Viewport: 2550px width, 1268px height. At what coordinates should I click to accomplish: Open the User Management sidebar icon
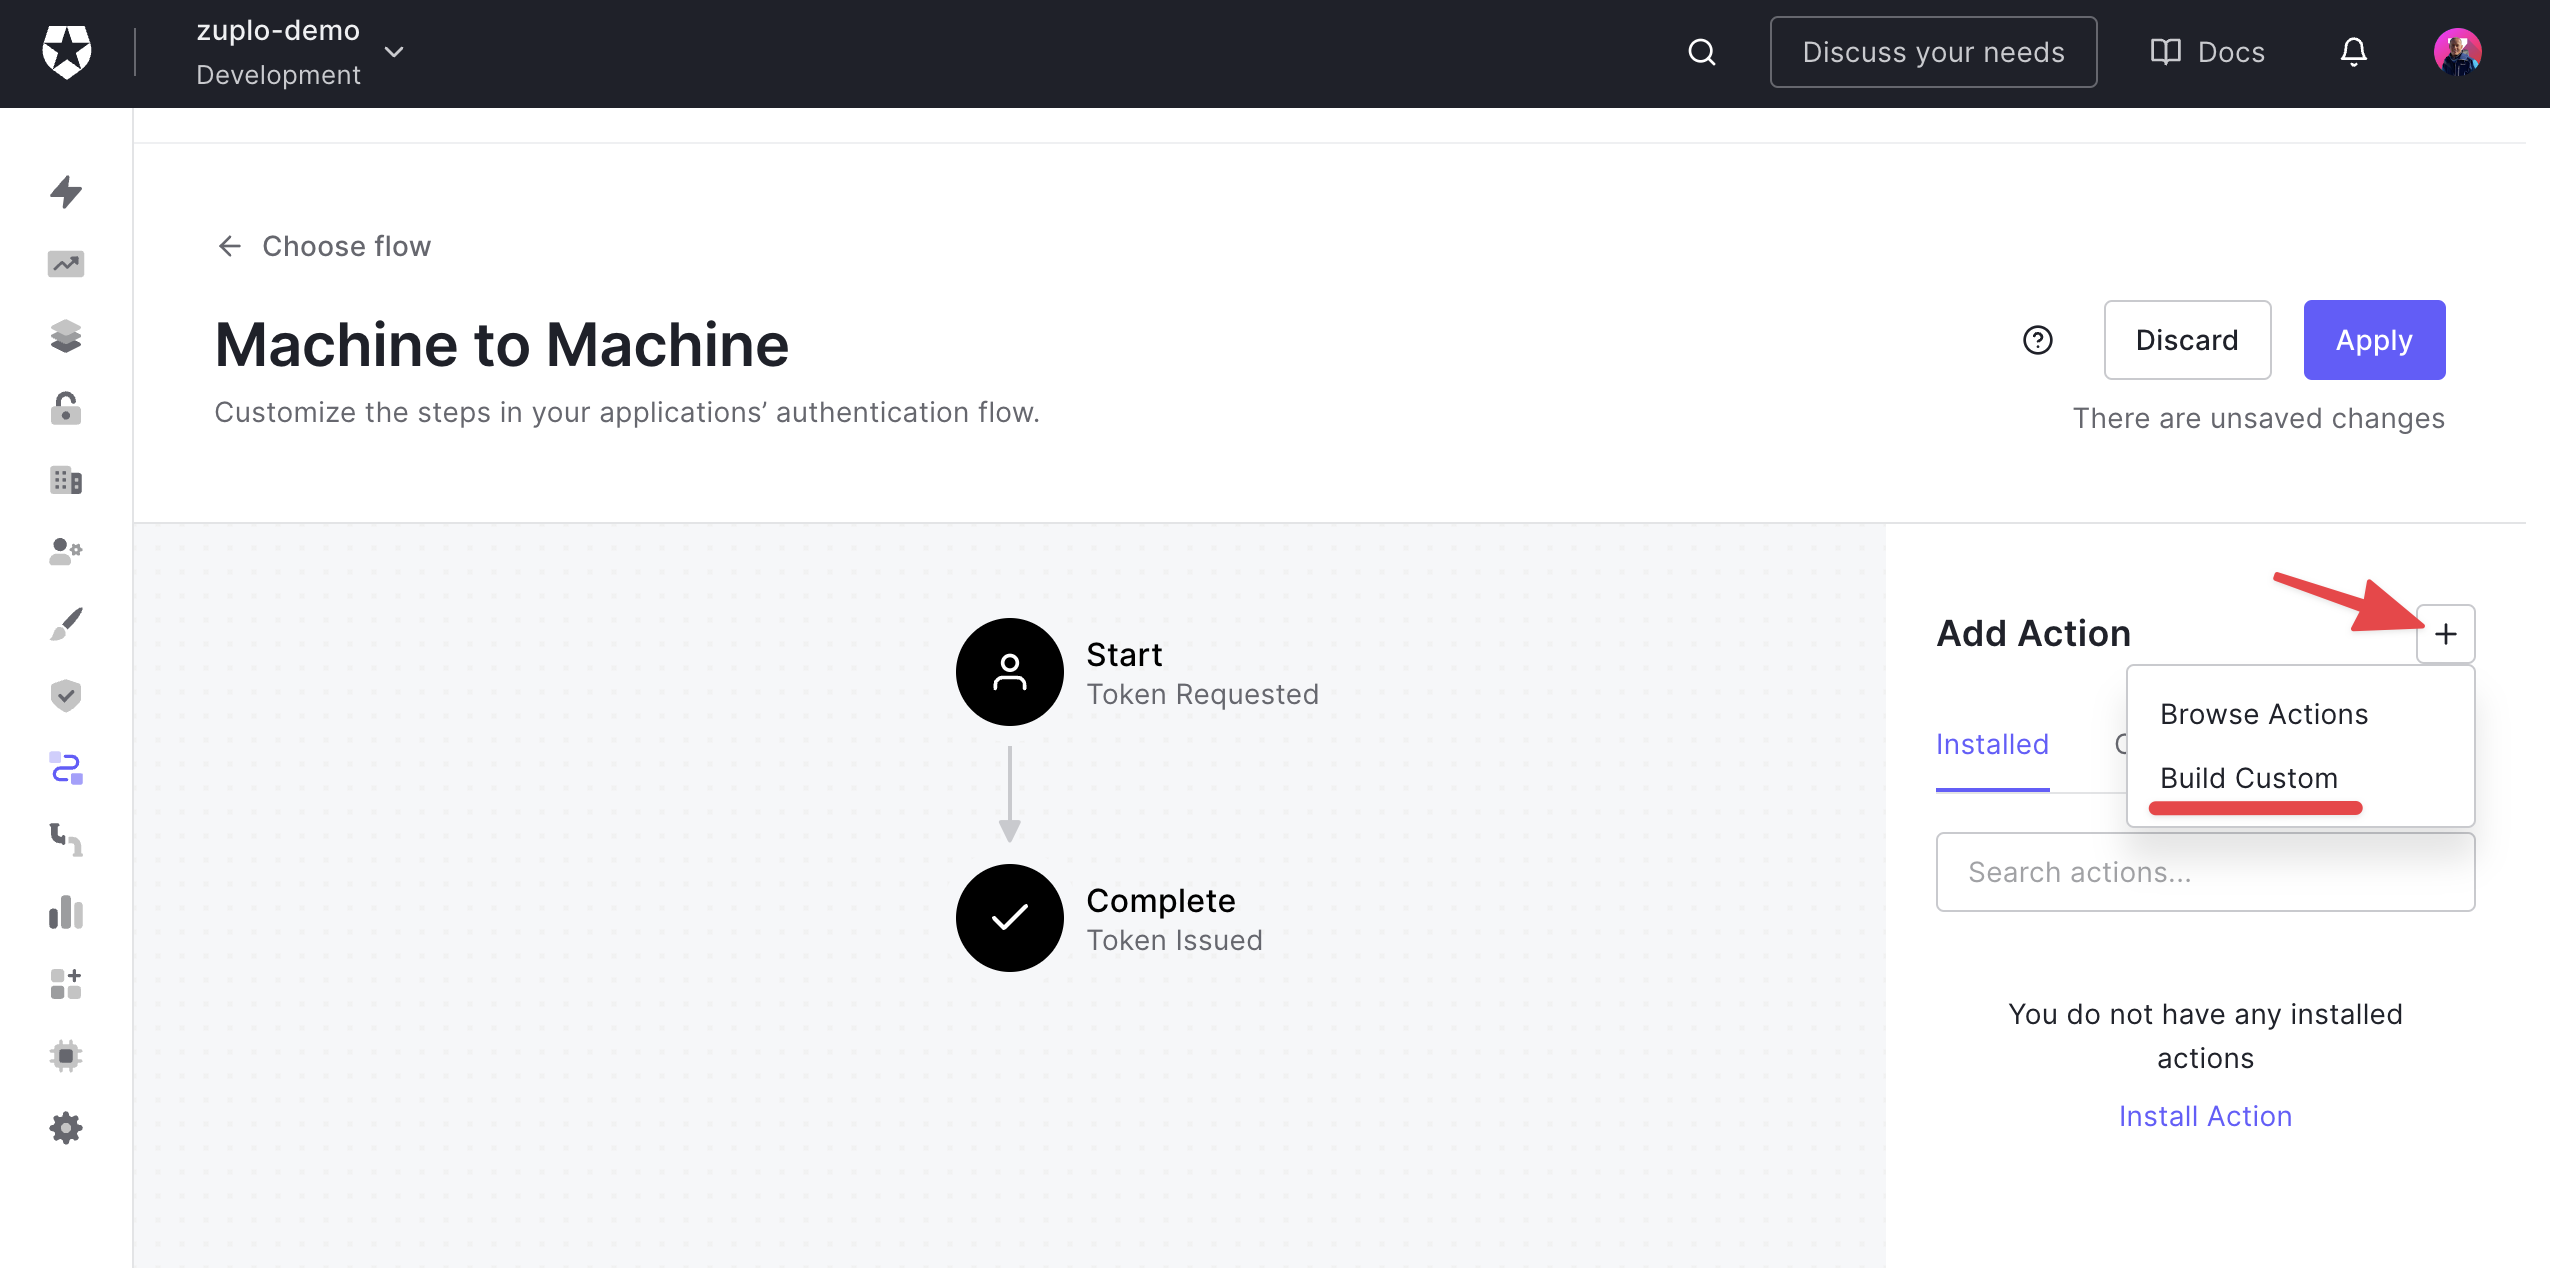(x=66, y=552)
